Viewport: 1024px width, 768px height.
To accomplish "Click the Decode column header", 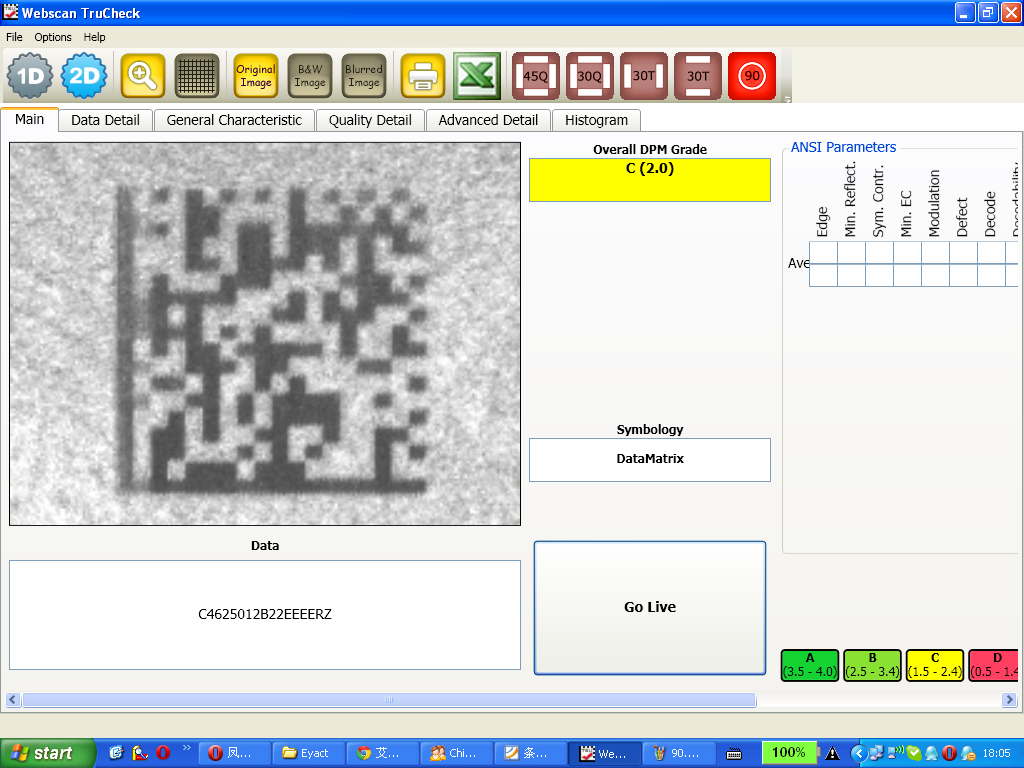I will 990,214.
